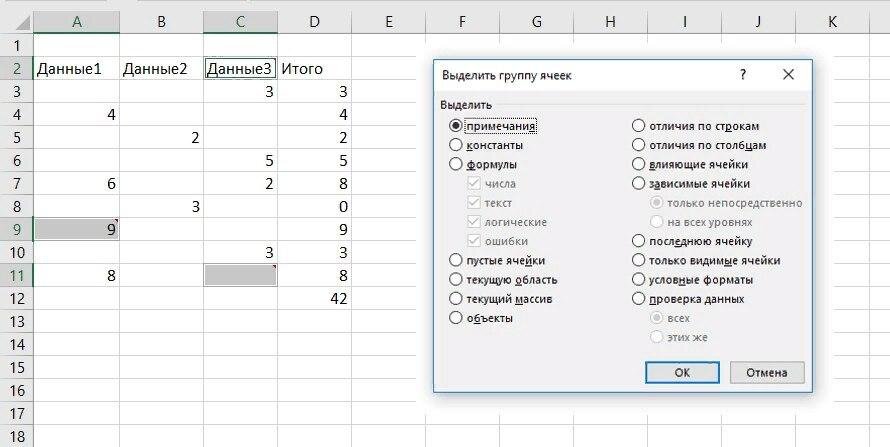This screenshot has width=890, height=447.
Task: Select the условные форматы option
Action: point(638,279)
